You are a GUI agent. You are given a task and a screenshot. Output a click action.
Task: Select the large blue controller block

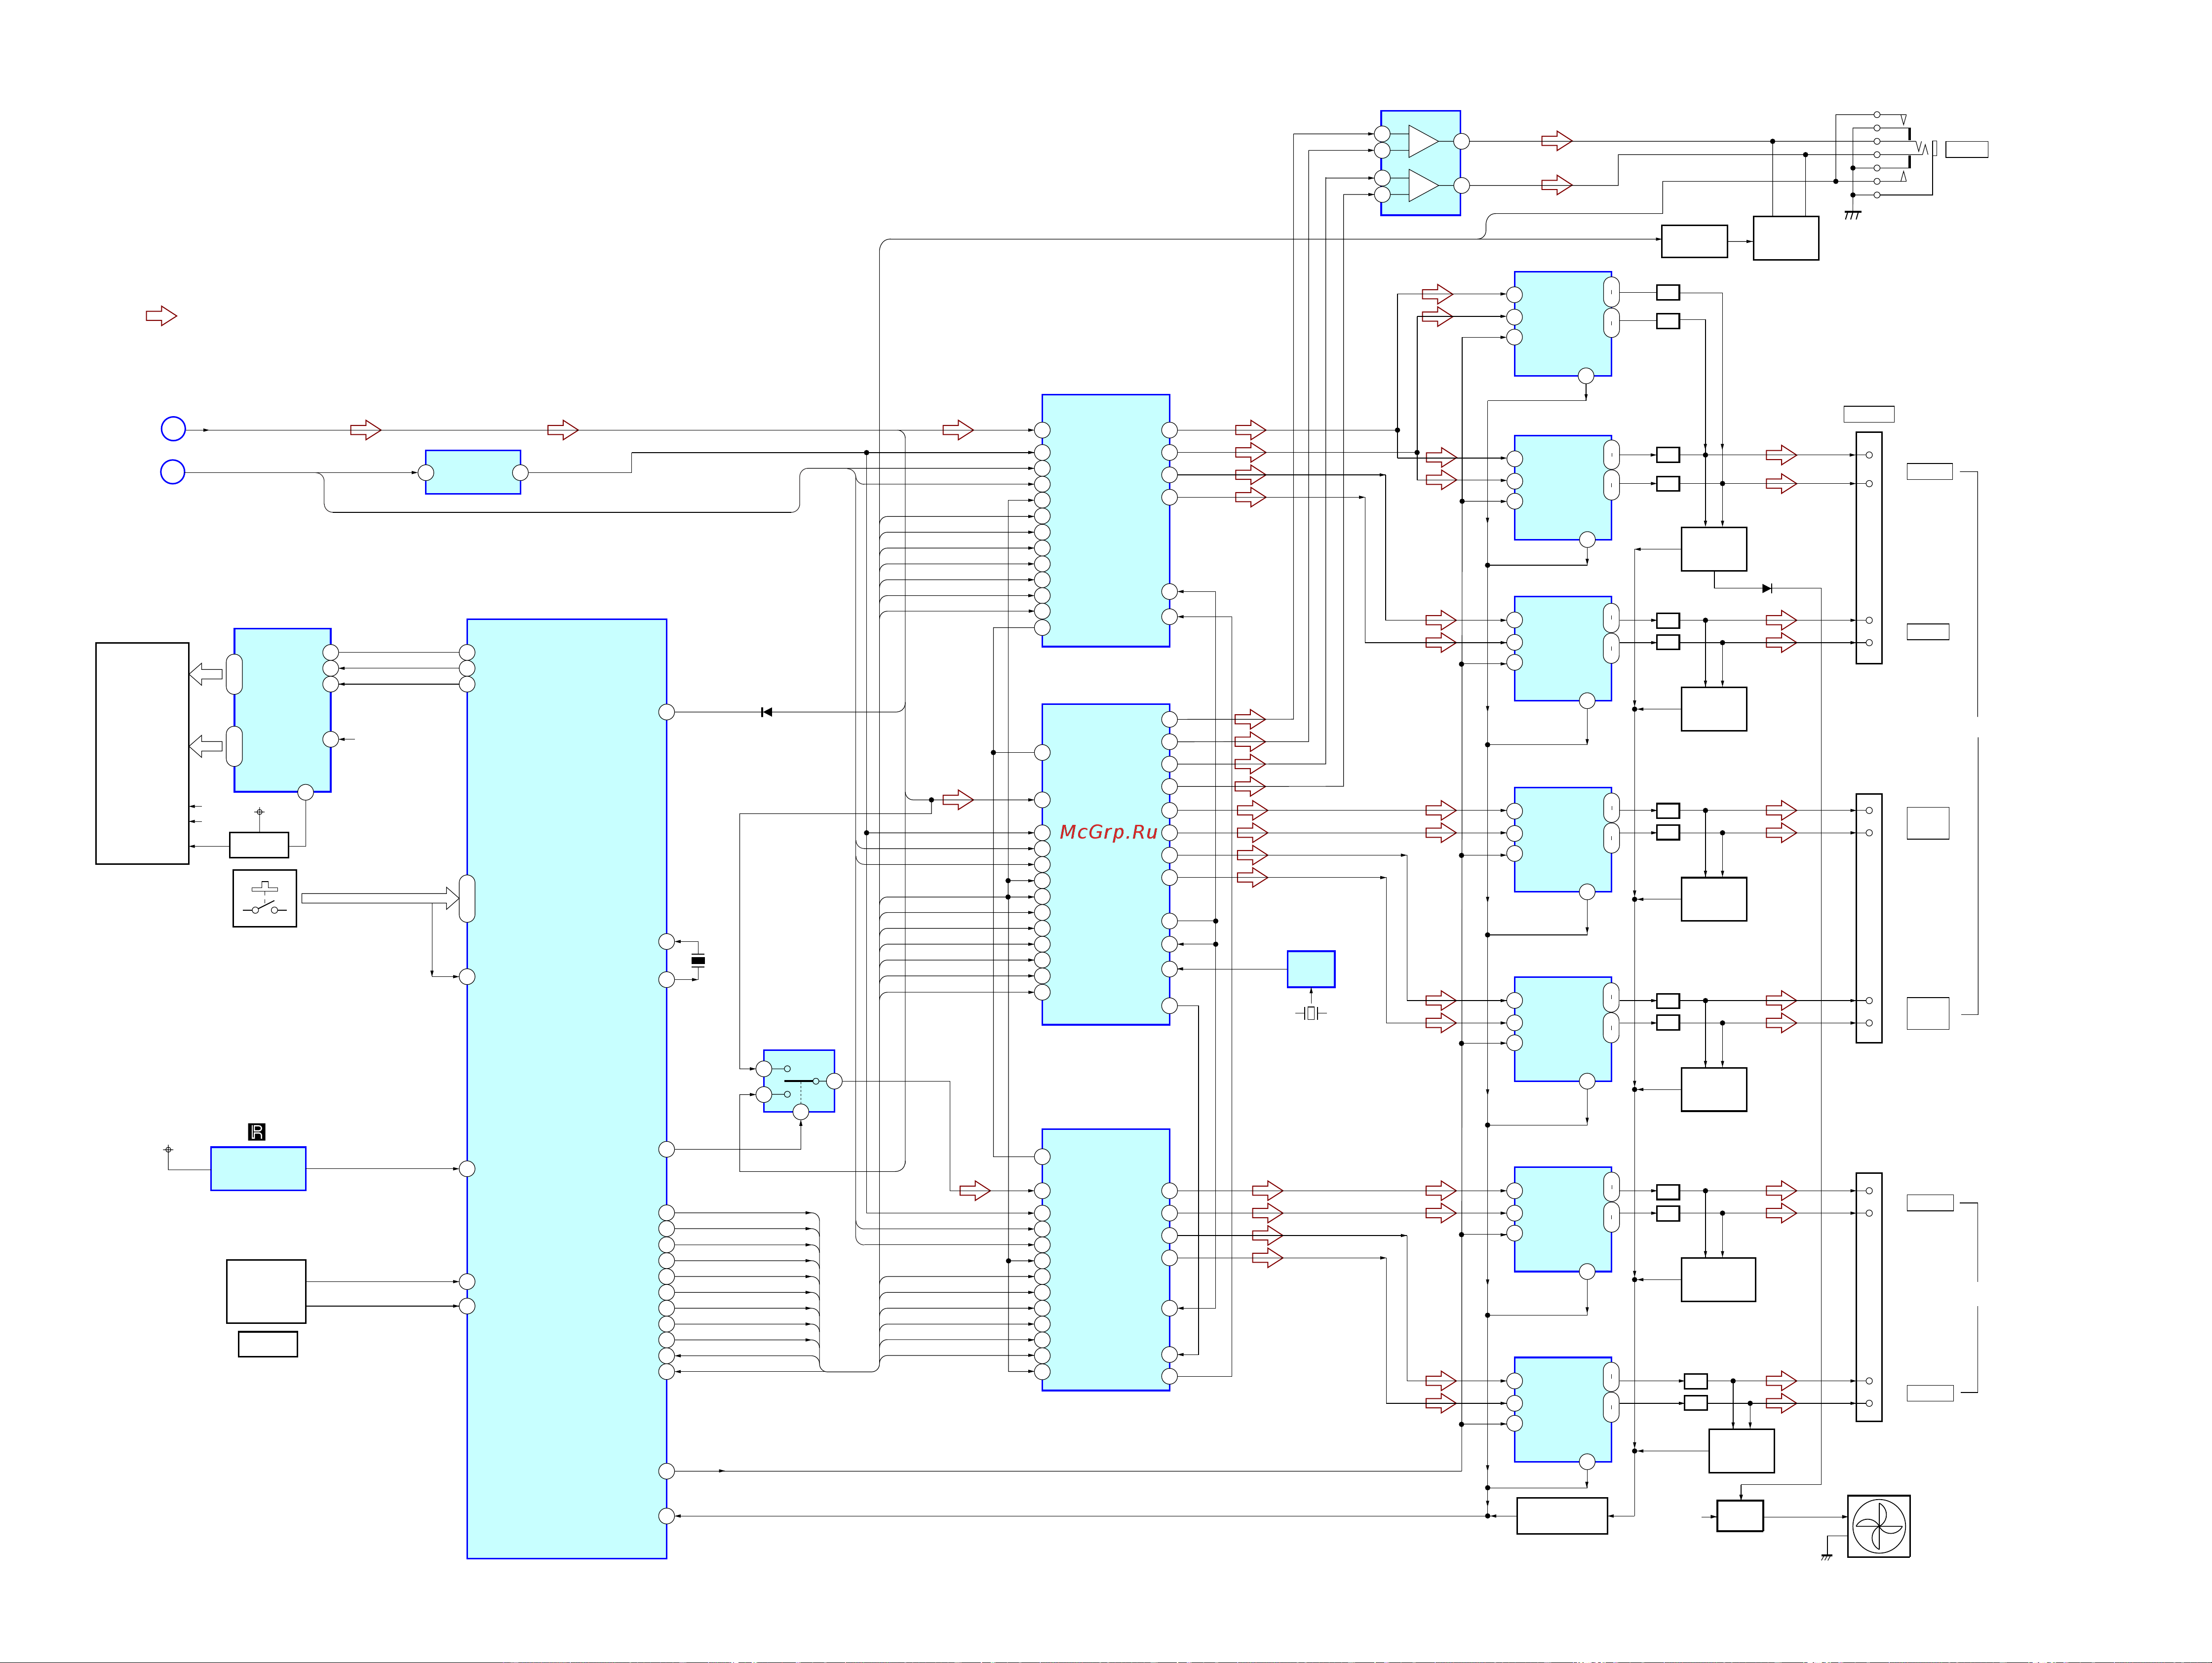[567, 1088]
